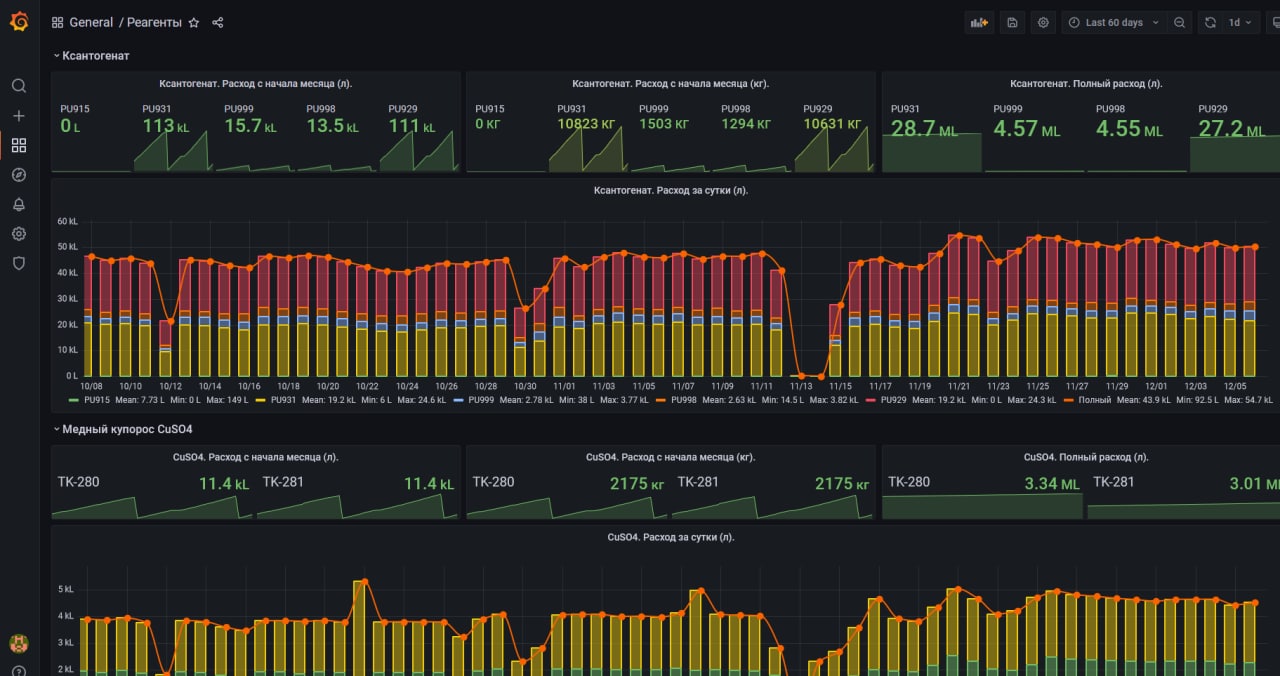Open the Alerting bell icon
The width and height of the screenshot is (1280, 676).
point(18,204)
